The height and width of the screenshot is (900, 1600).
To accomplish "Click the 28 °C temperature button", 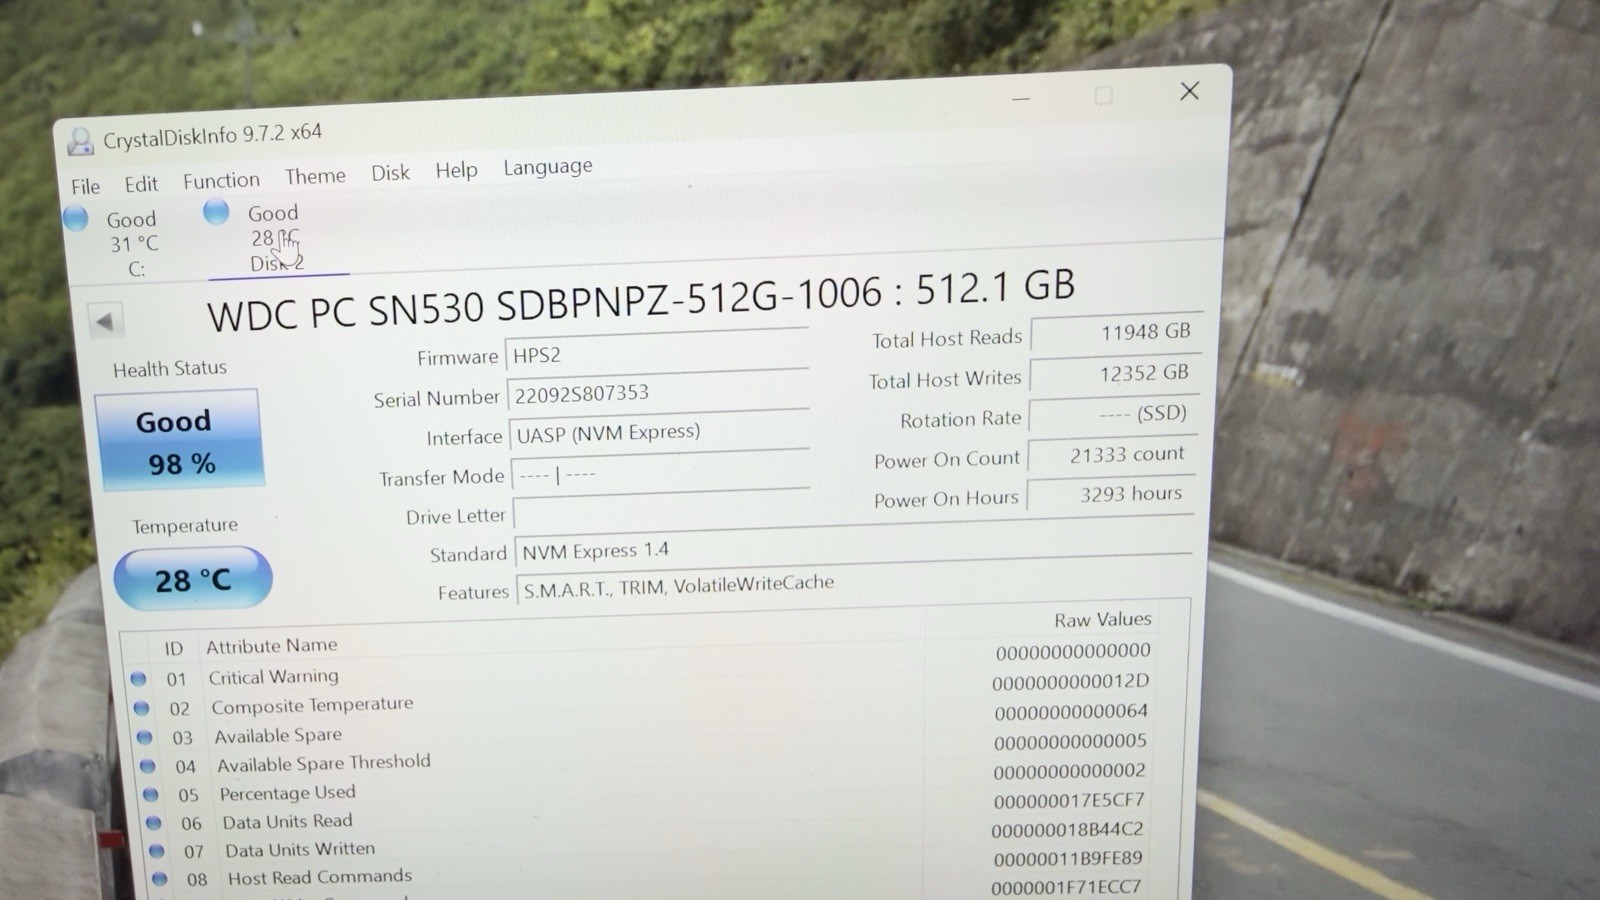I will (x=192, y=579).
